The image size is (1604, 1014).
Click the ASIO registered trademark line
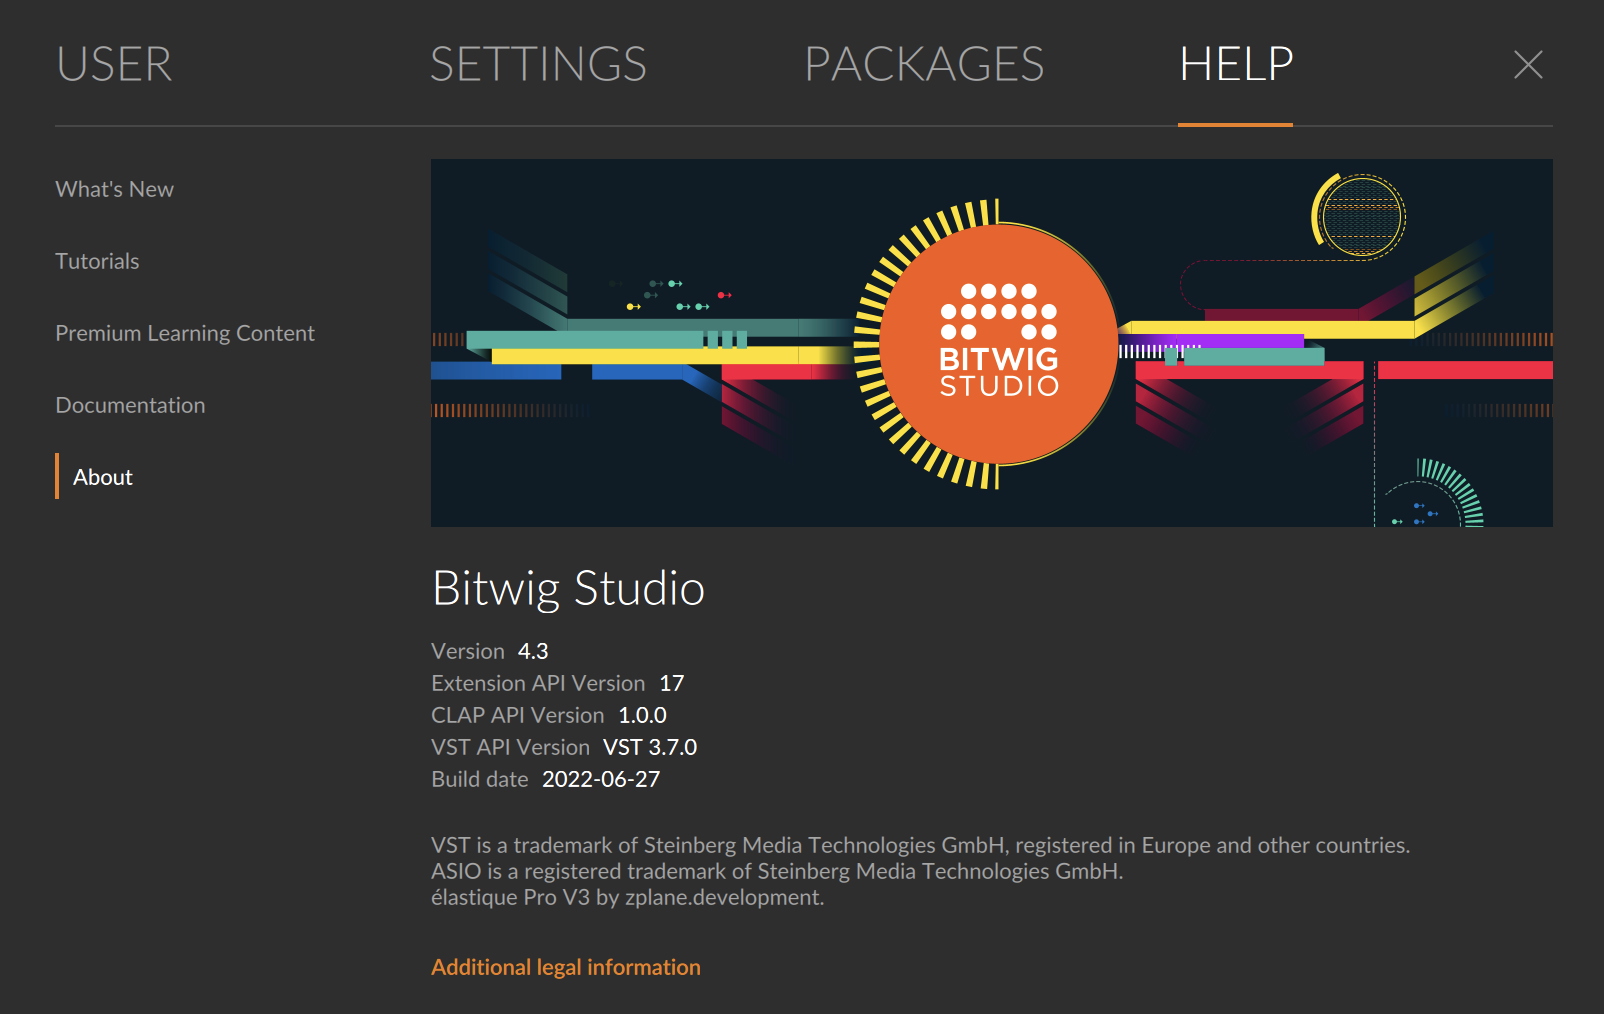[x=777, y=871]
